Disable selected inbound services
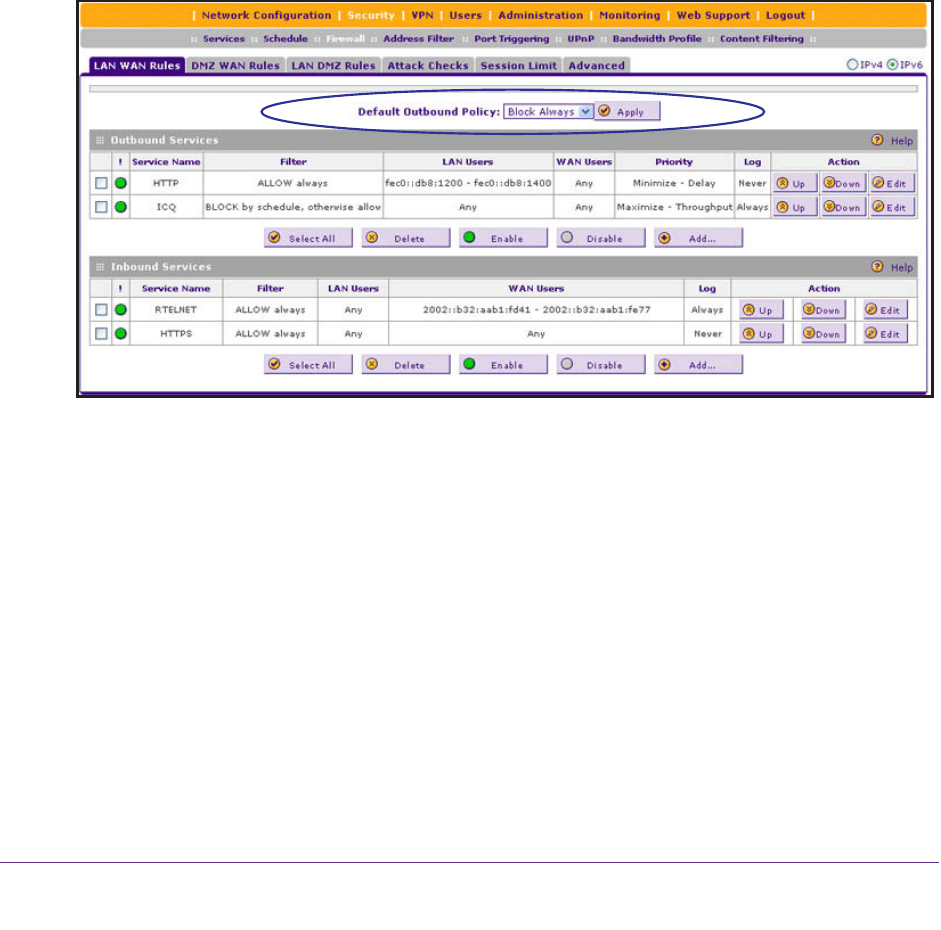The image size is (941, 930). tap(601, 365)
